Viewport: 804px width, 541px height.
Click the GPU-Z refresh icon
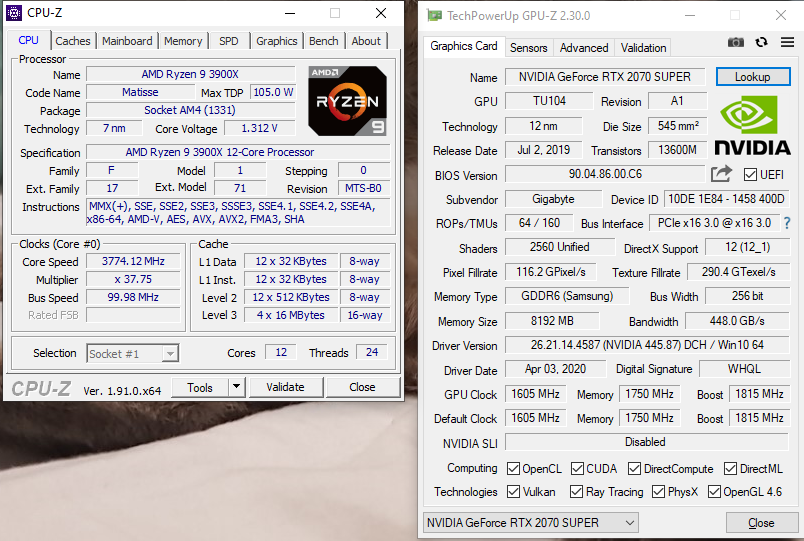coord(761,42)
